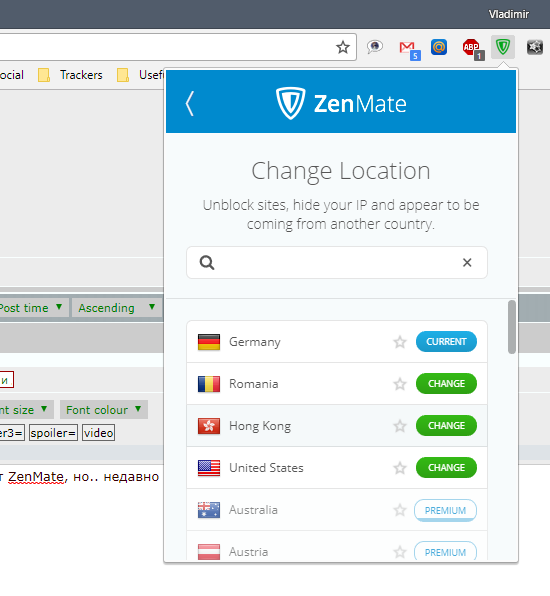Click the search magnifier icon
The height and width of the screenshot is (596, 550).
point(207,262)
